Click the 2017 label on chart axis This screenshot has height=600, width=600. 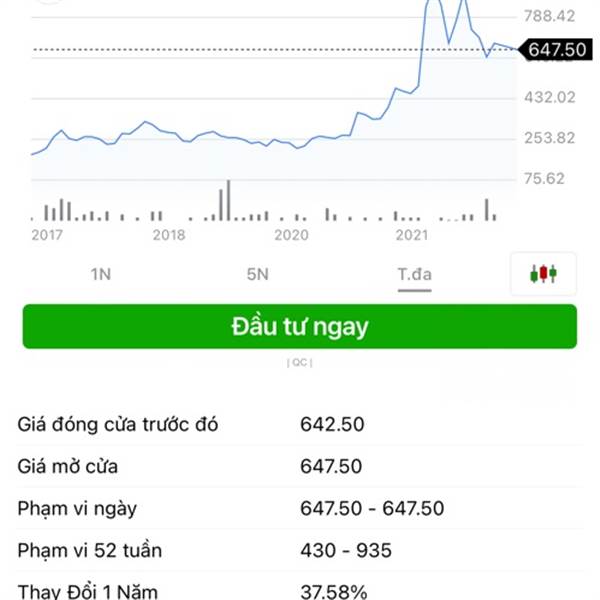pyautogui.click(x=47, y=235)
